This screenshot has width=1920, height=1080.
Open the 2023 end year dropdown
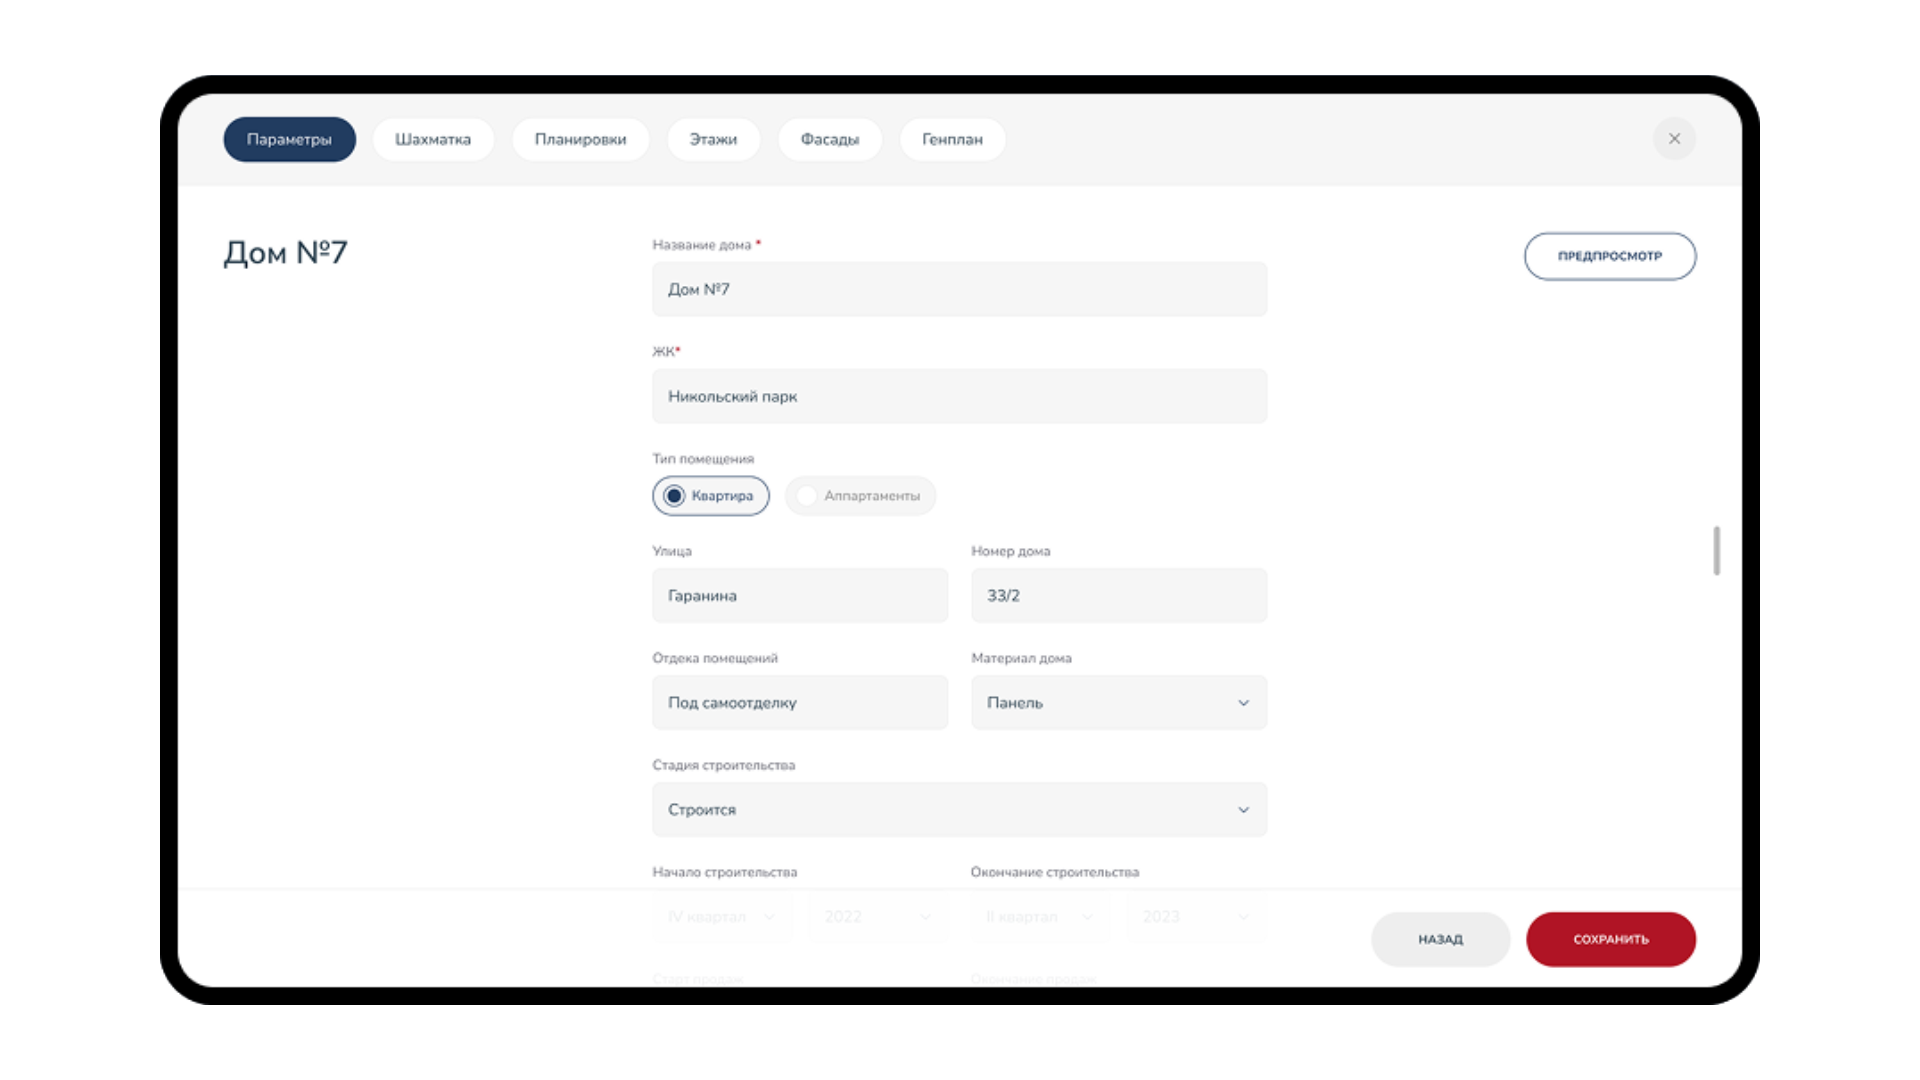pos(1196,917)
